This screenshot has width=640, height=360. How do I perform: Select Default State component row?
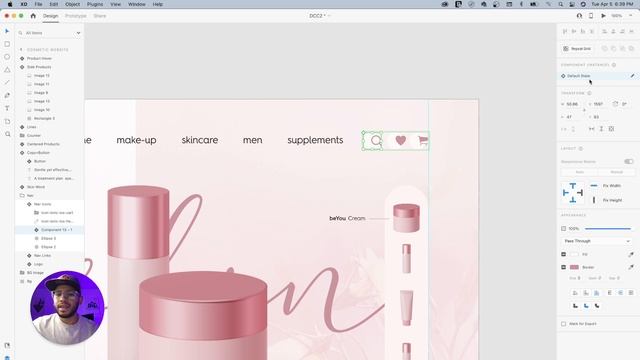(598, 76)
